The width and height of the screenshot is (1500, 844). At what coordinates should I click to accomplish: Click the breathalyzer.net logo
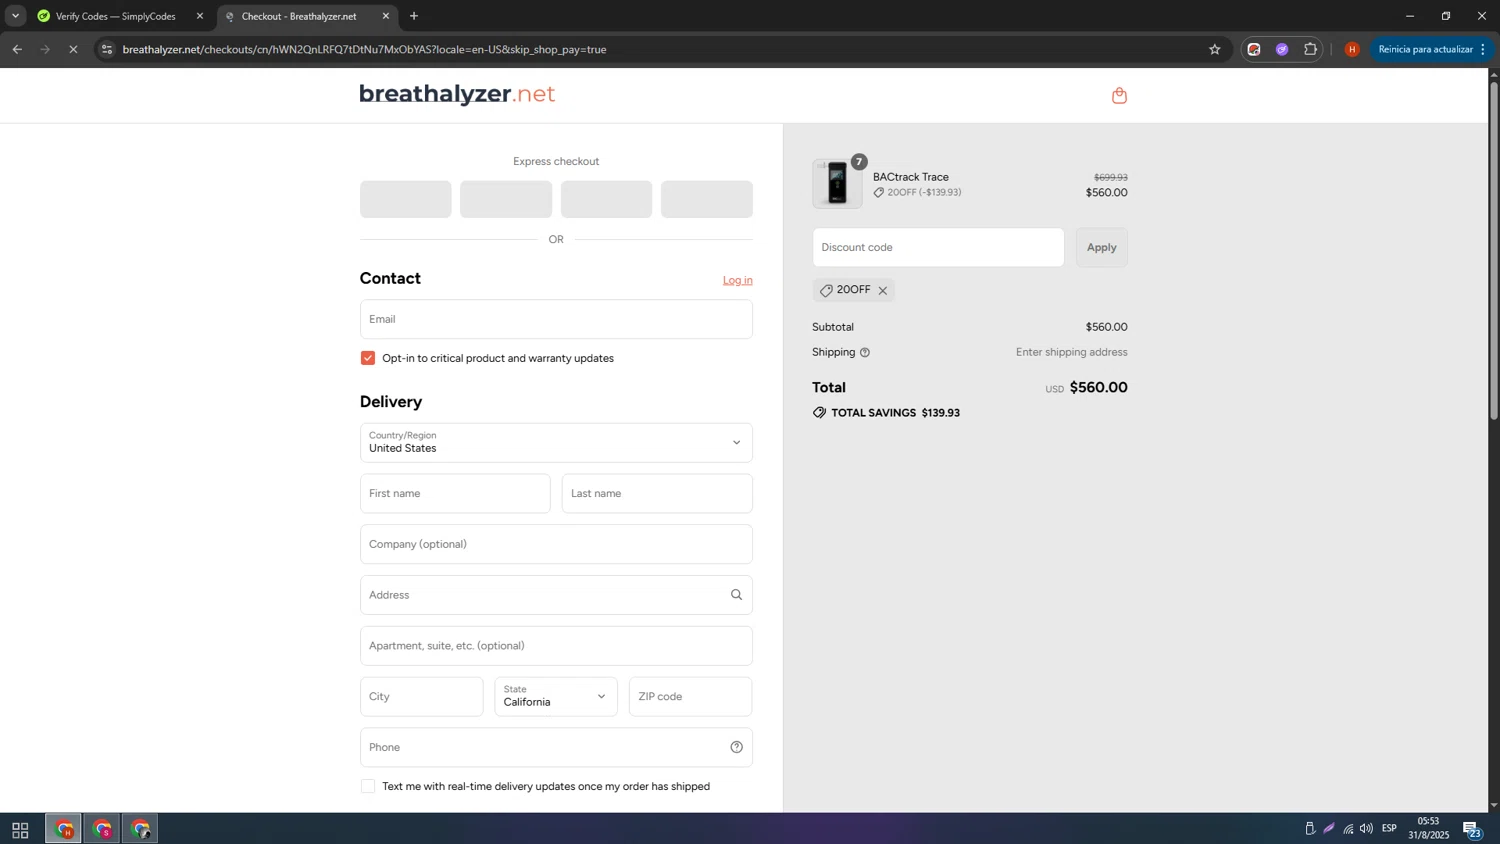[457, 94]
